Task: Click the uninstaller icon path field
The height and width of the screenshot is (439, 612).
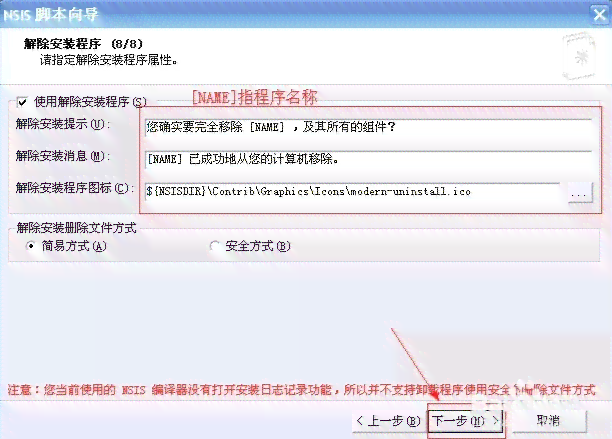Action: click(x=352, y=192)
